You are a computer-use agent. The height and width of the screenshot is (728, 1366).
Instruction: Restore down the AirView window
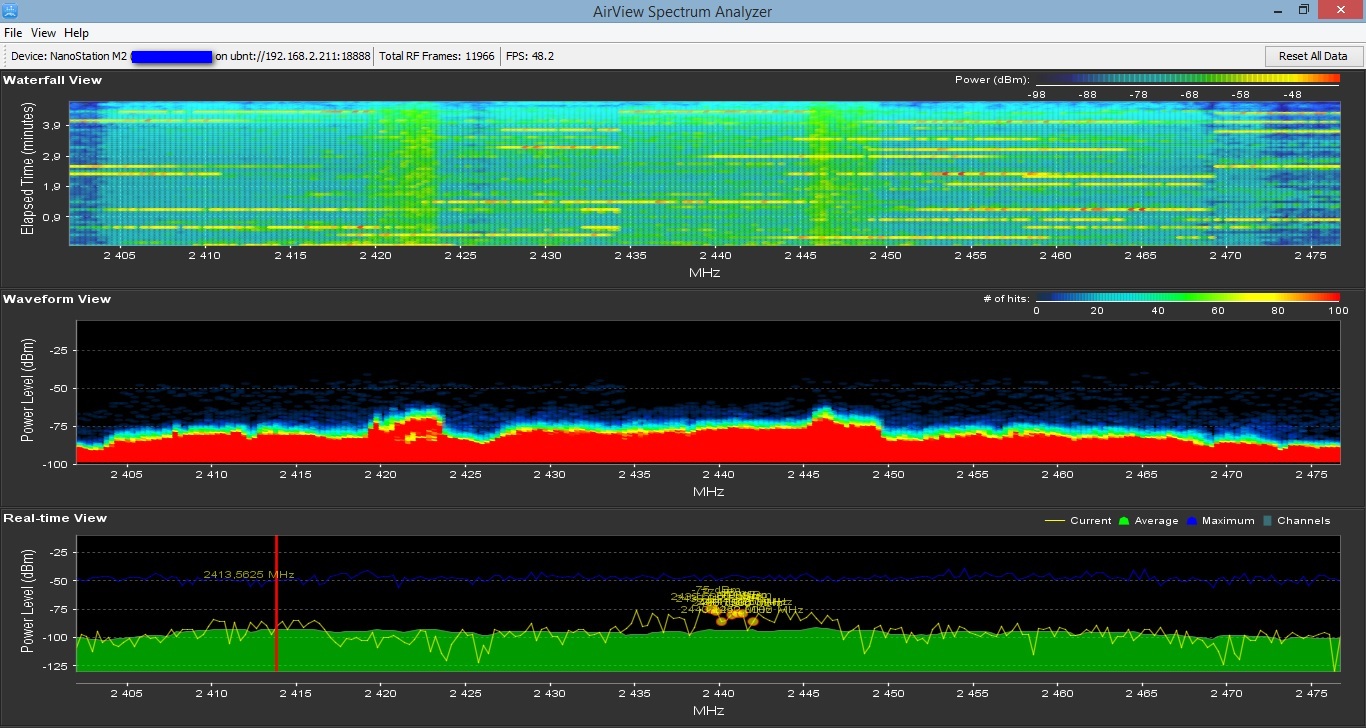tap(1304, 9)
